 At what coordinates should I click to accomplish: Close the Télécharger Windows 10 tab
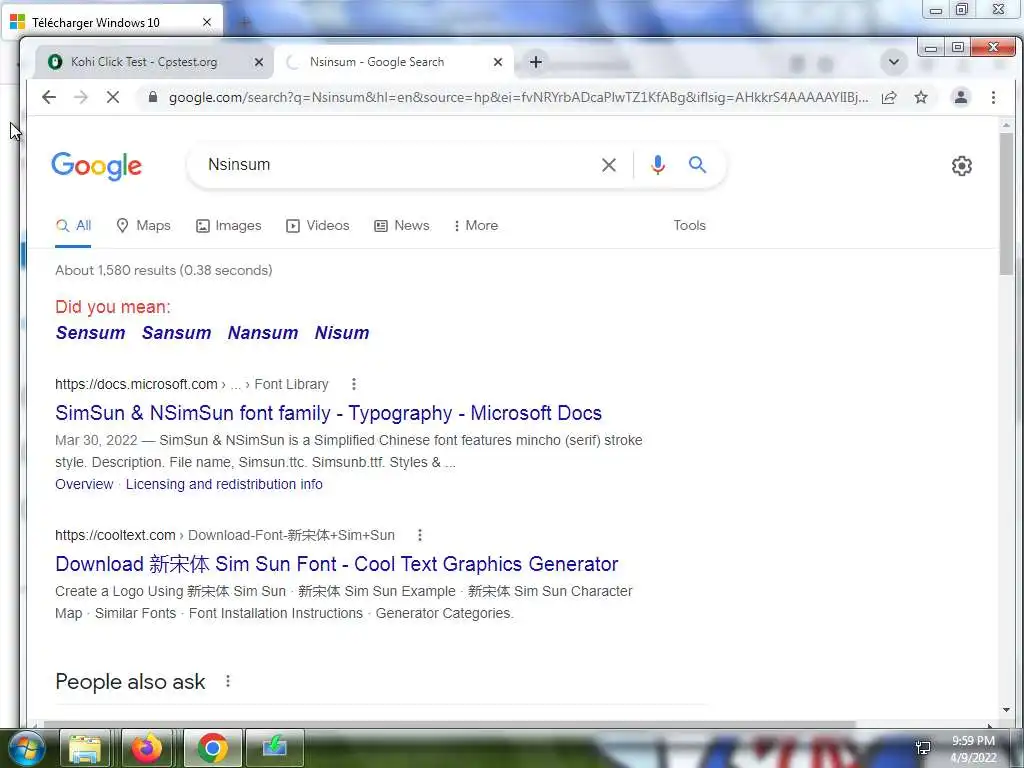pyautogui.click(x=207, y=22)
